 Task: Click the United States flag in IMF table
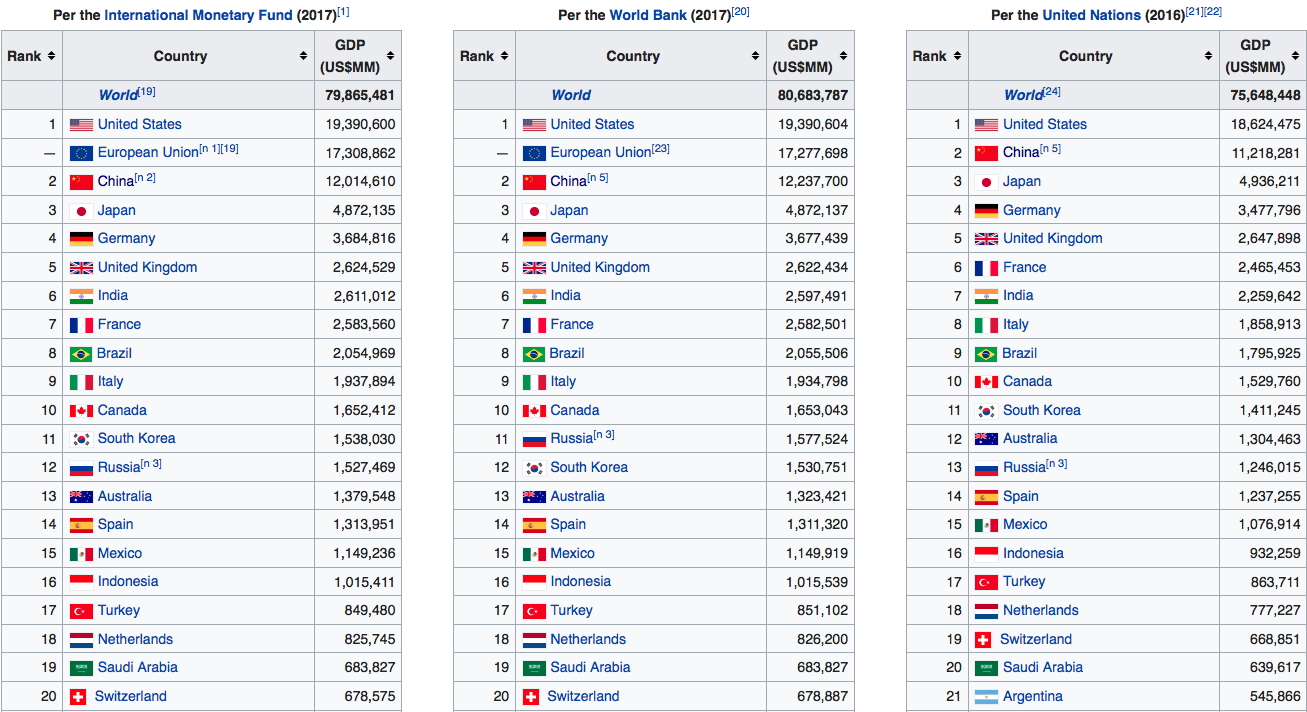tap(81, 125)
